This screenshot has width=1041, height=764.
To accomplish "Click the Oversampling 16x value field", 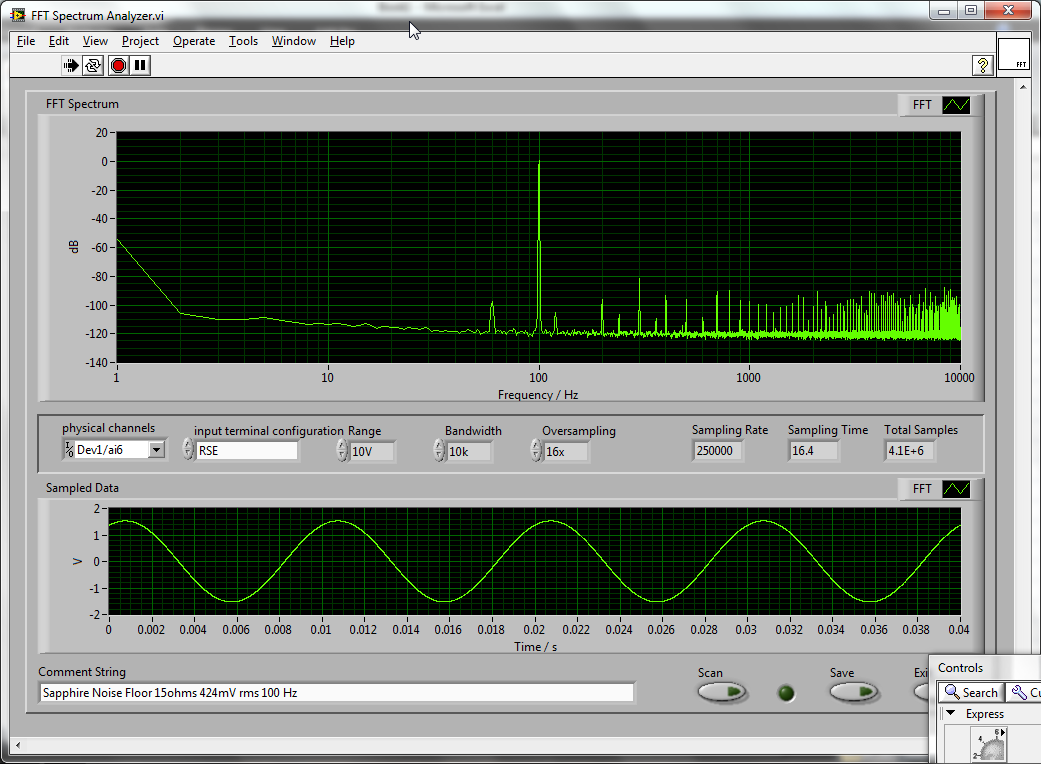I will point(566,451).
